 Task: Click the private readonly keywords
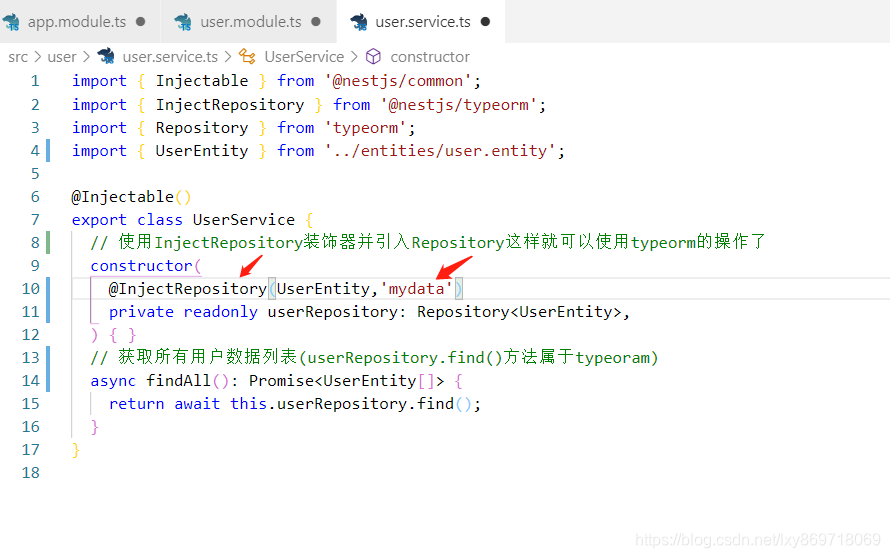(x=183, y=312)
